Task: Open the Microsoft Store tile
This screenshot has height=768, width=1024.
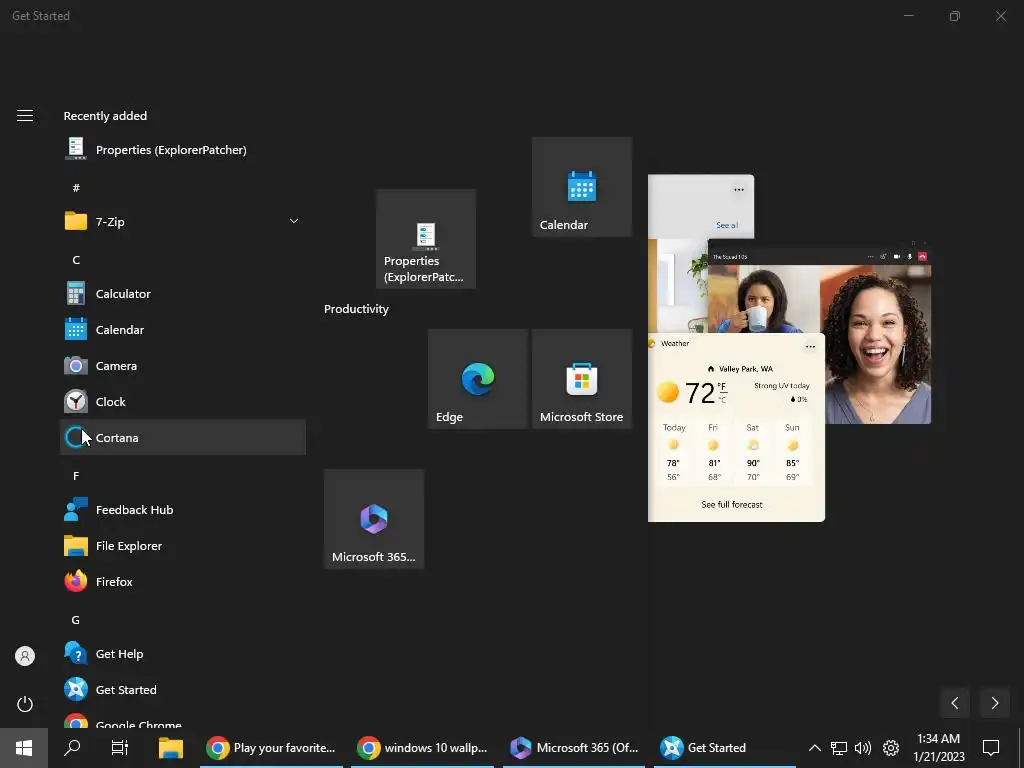Action: tap(582, 379)
